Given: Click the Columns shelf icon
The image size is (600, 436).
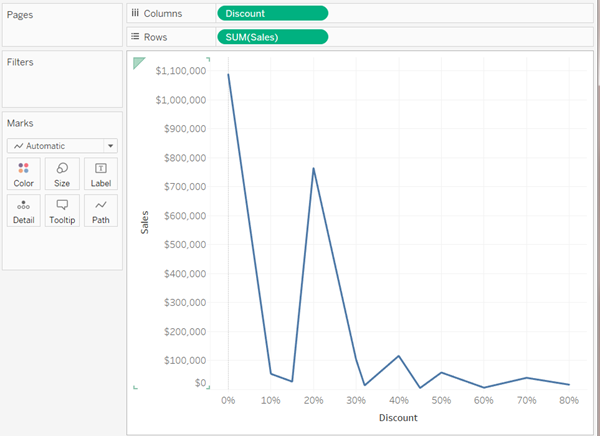Looking at the screenshot, I should pos(135,13).
